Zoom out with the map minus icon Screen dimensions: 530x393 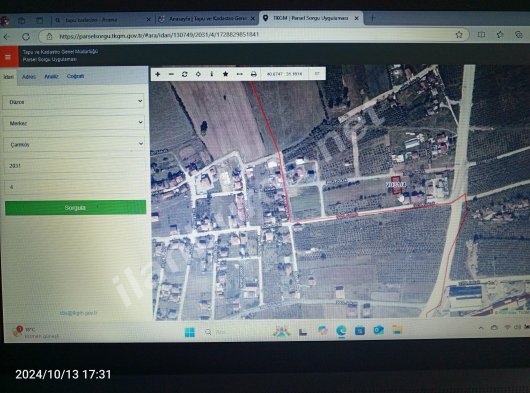tap(171, 74)
